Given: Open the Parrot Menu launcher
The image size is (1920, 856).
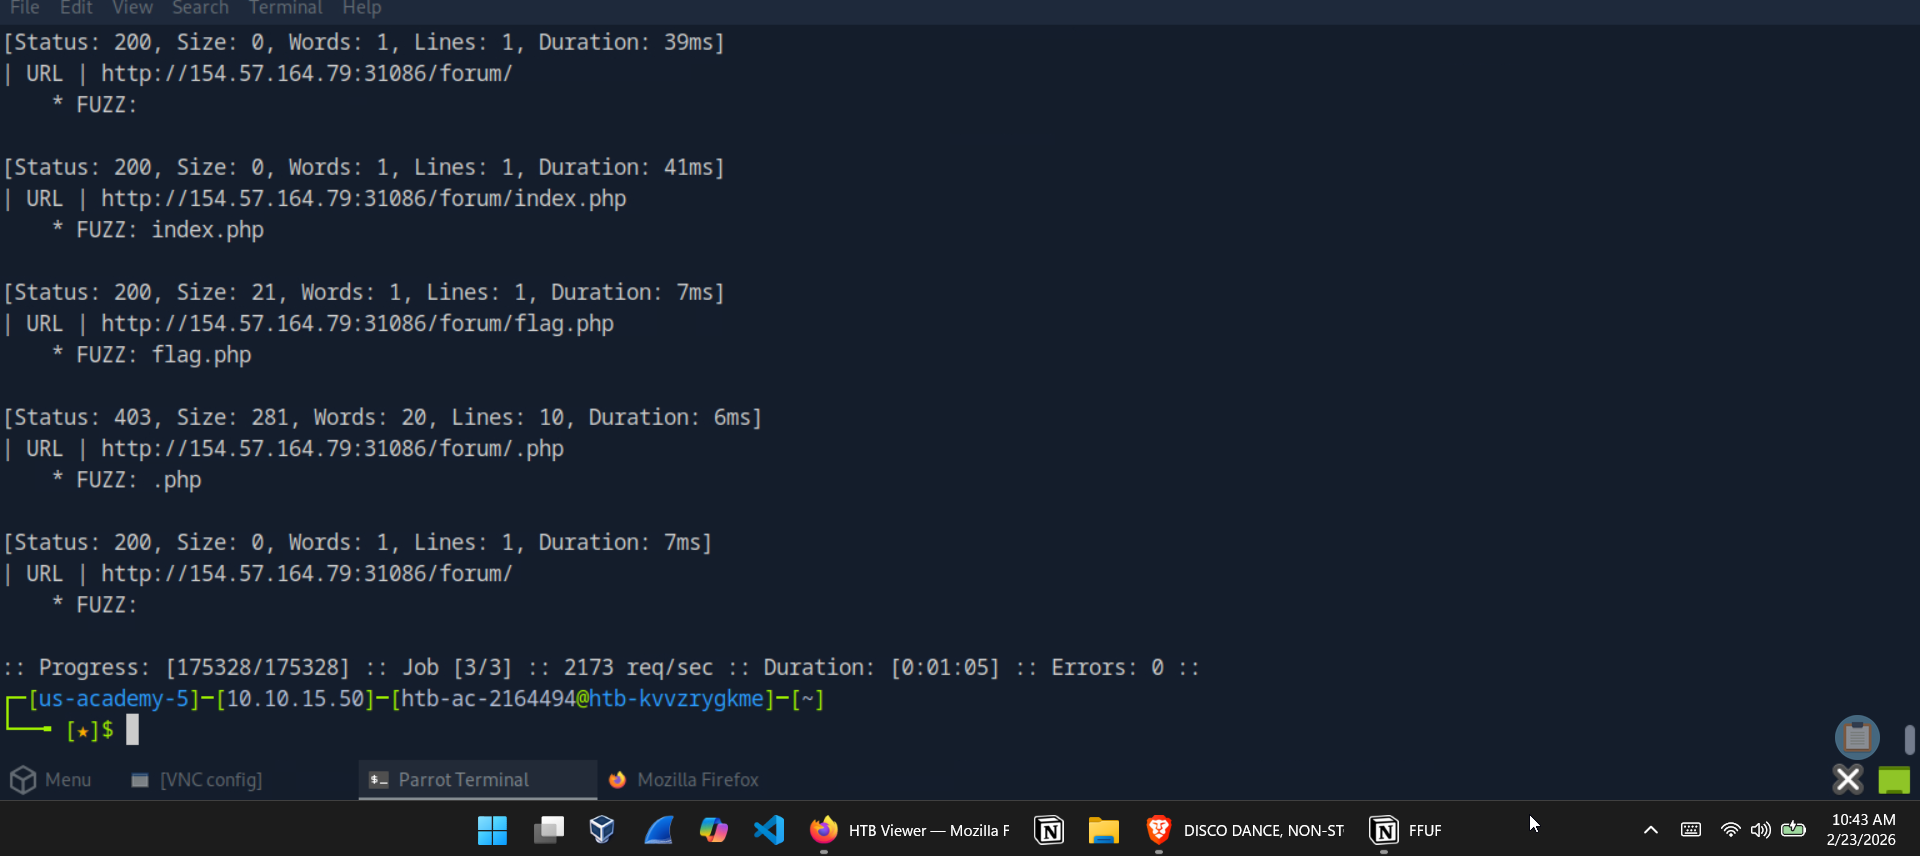Looking at the screenshot, I should (x=51, y=780).
